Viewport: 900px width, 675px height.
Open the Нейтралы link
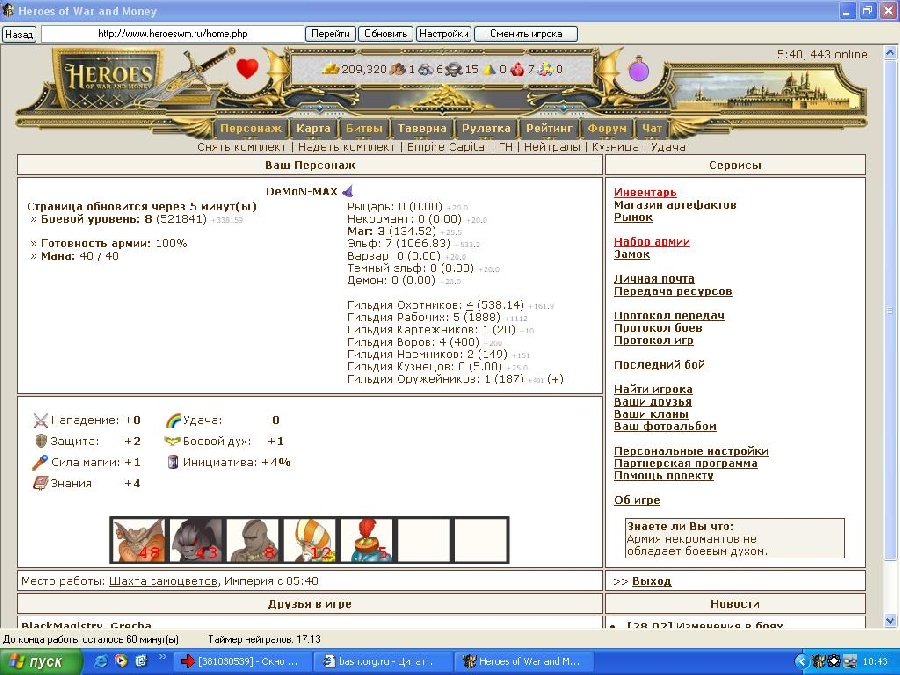[552, 147]
